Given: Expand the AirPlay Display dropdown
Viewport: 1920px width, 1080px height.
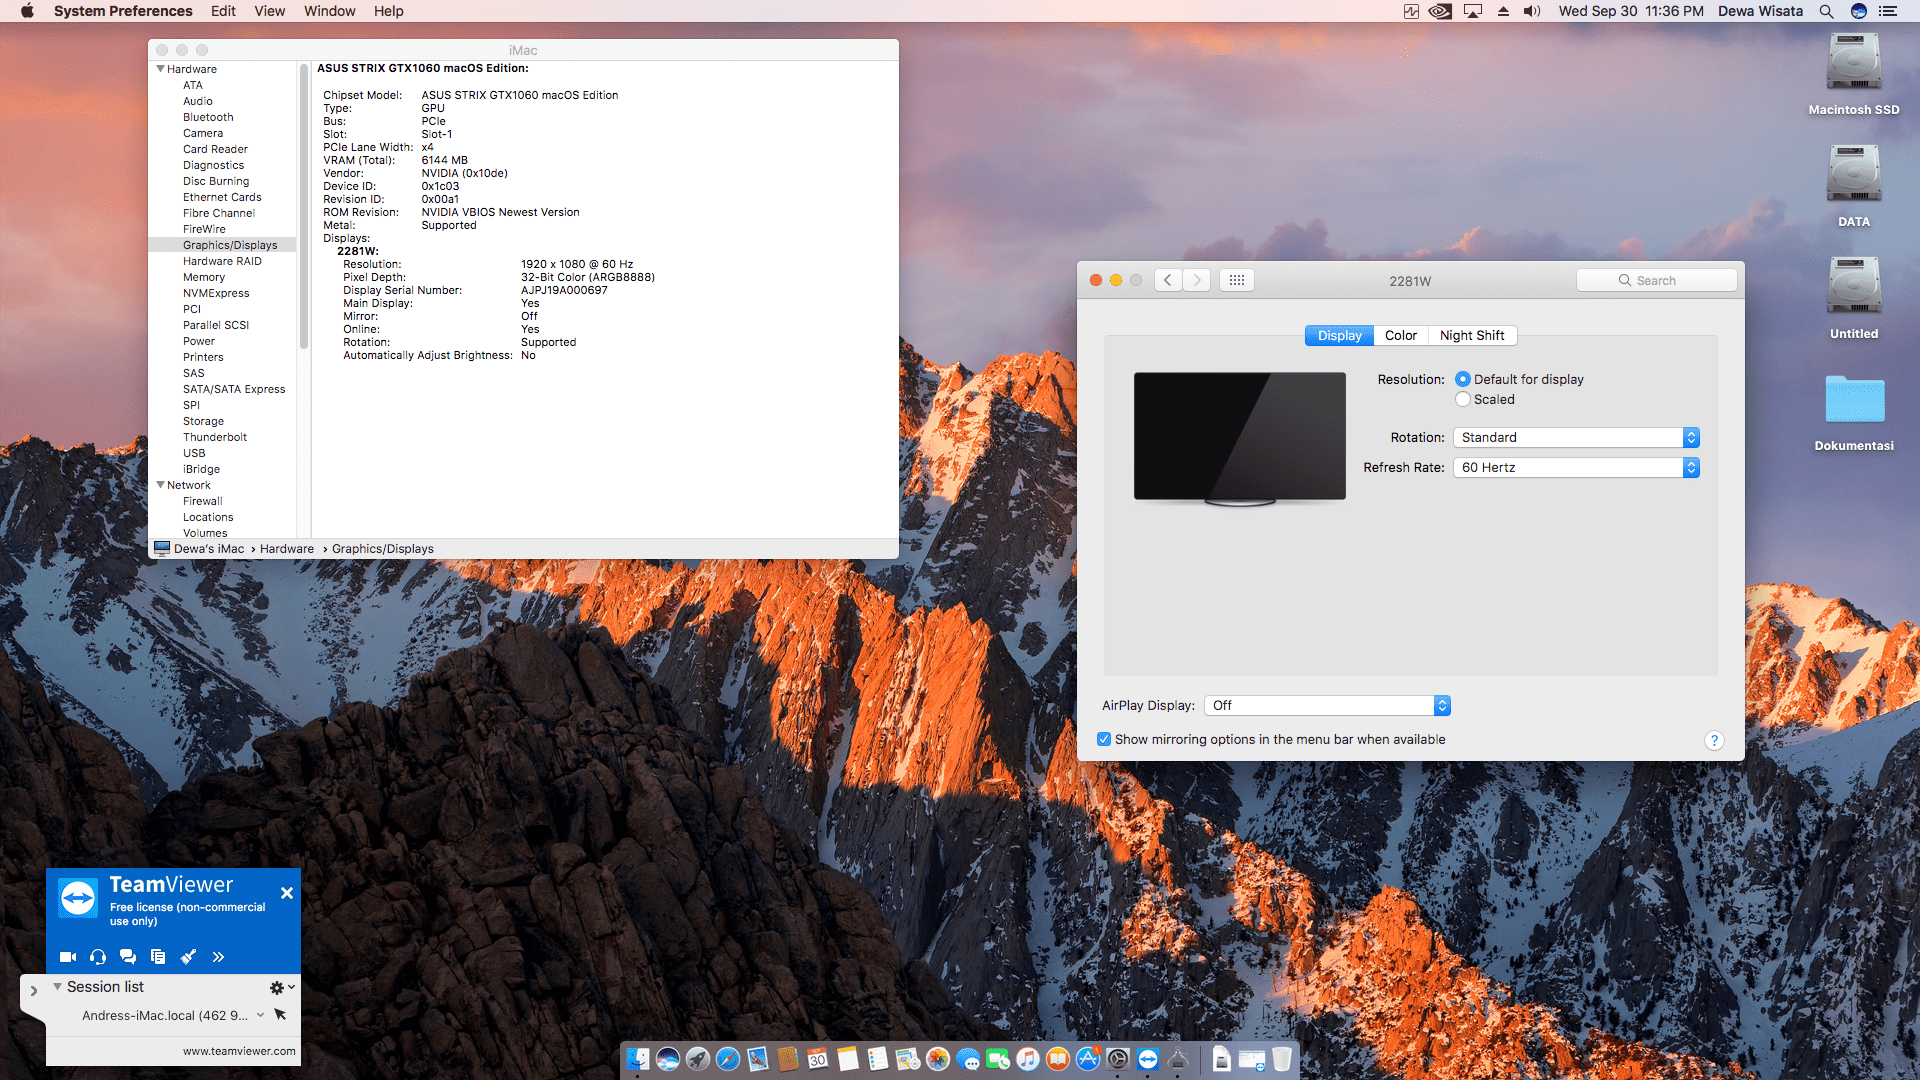Looking at the screenshot, I should tap(1327, 706).
